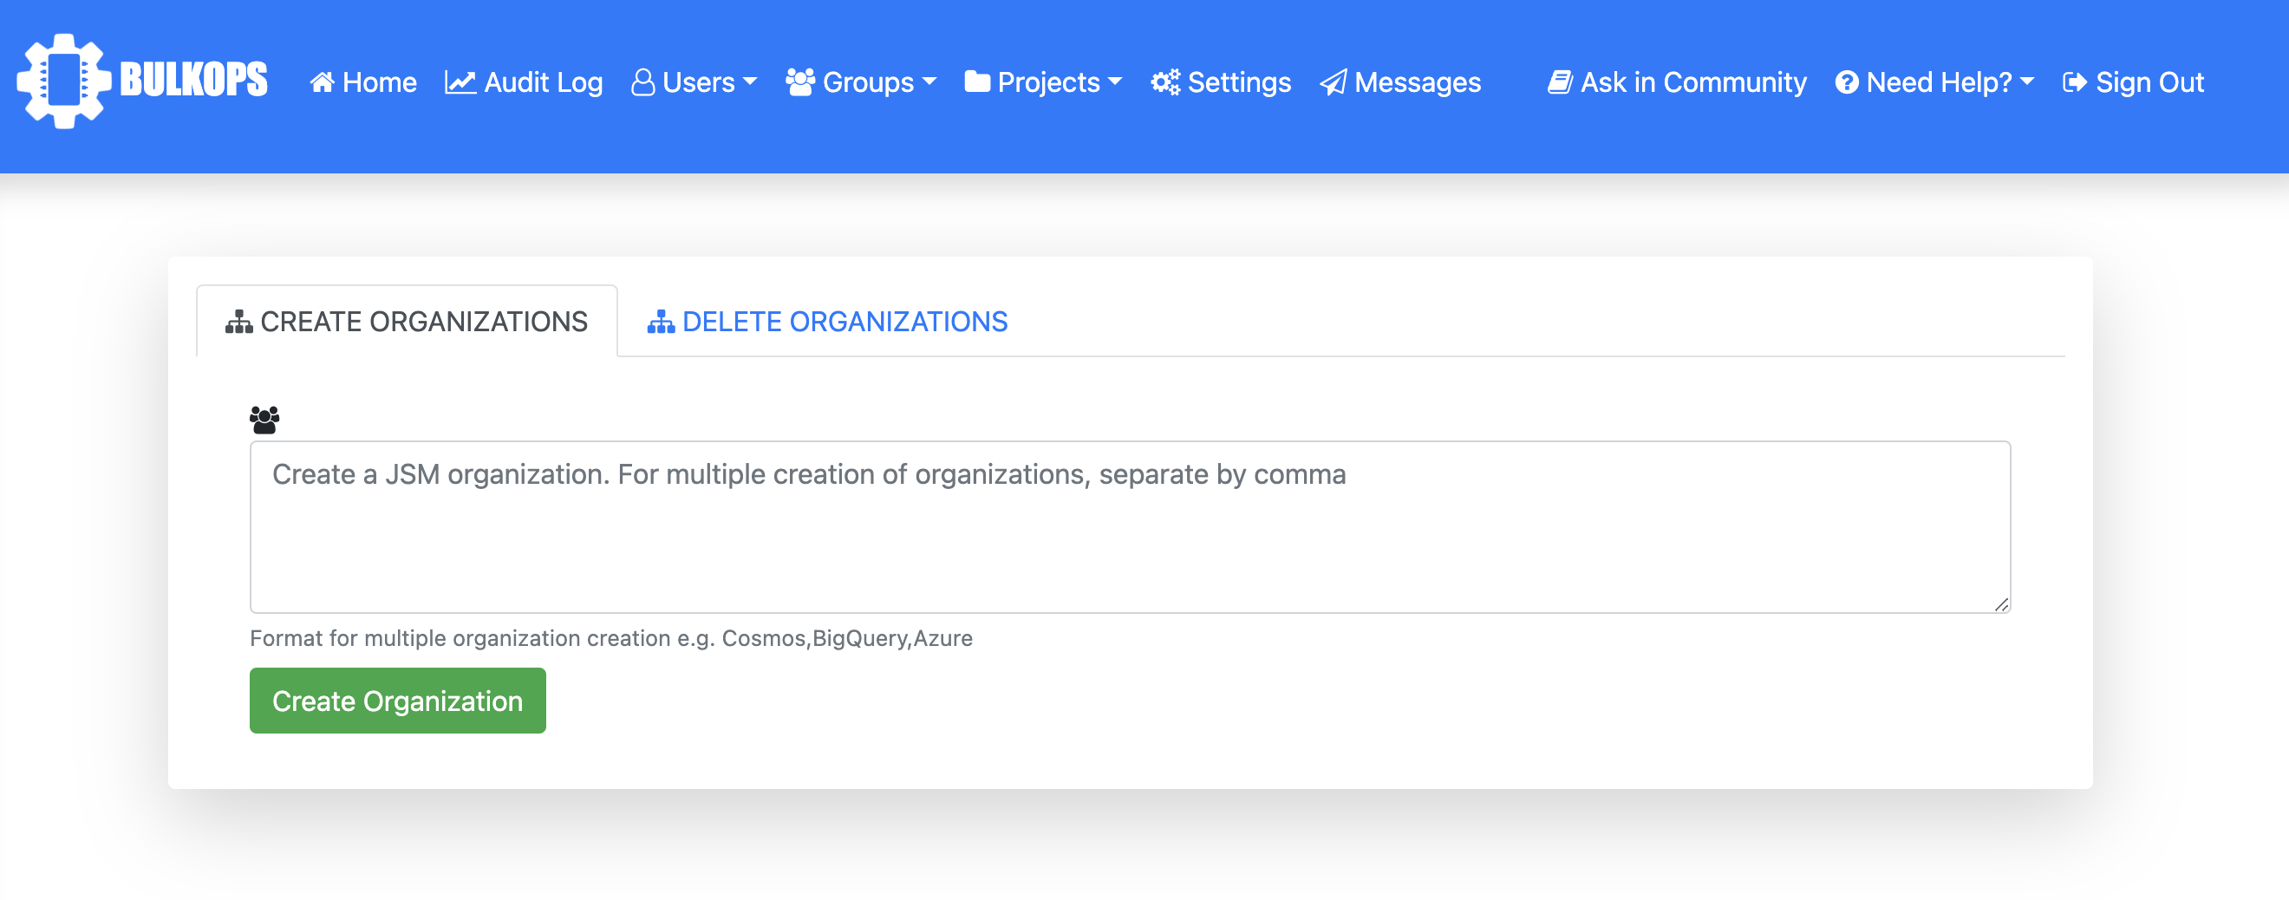Click the Sign Out arrow icon
This screenshot has width=2289, height=900.
point(2075,82)
